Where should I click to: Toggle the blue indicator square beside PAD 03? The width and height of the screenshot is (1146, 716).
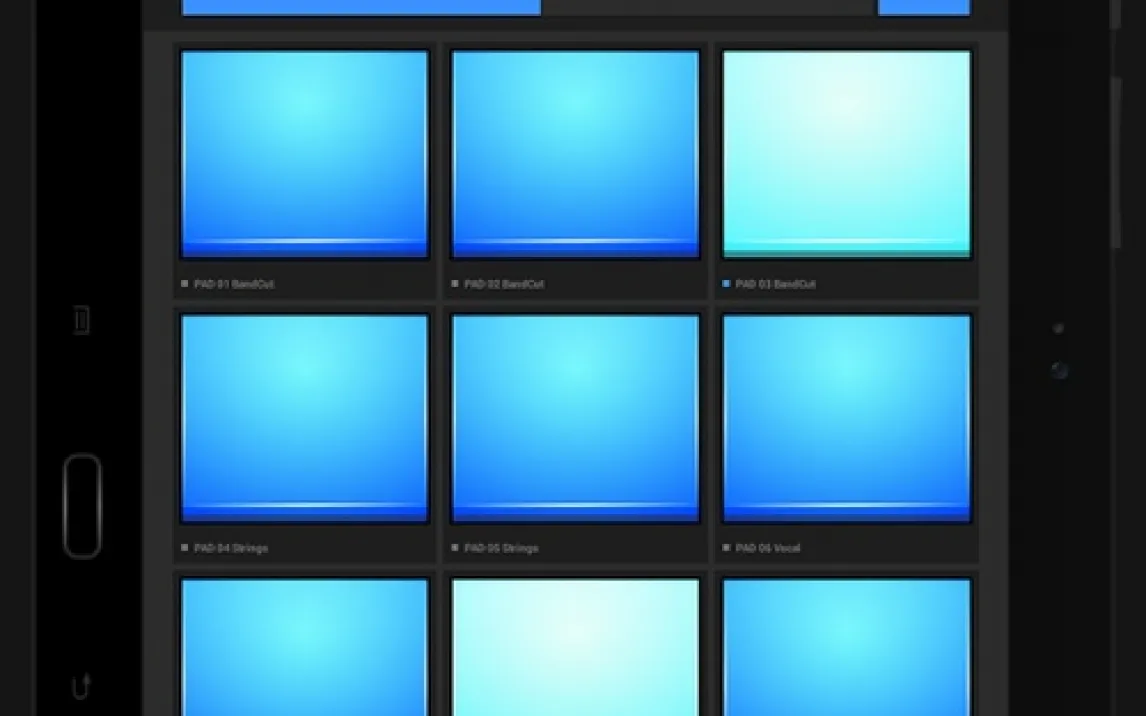click(x=726, y=284)
